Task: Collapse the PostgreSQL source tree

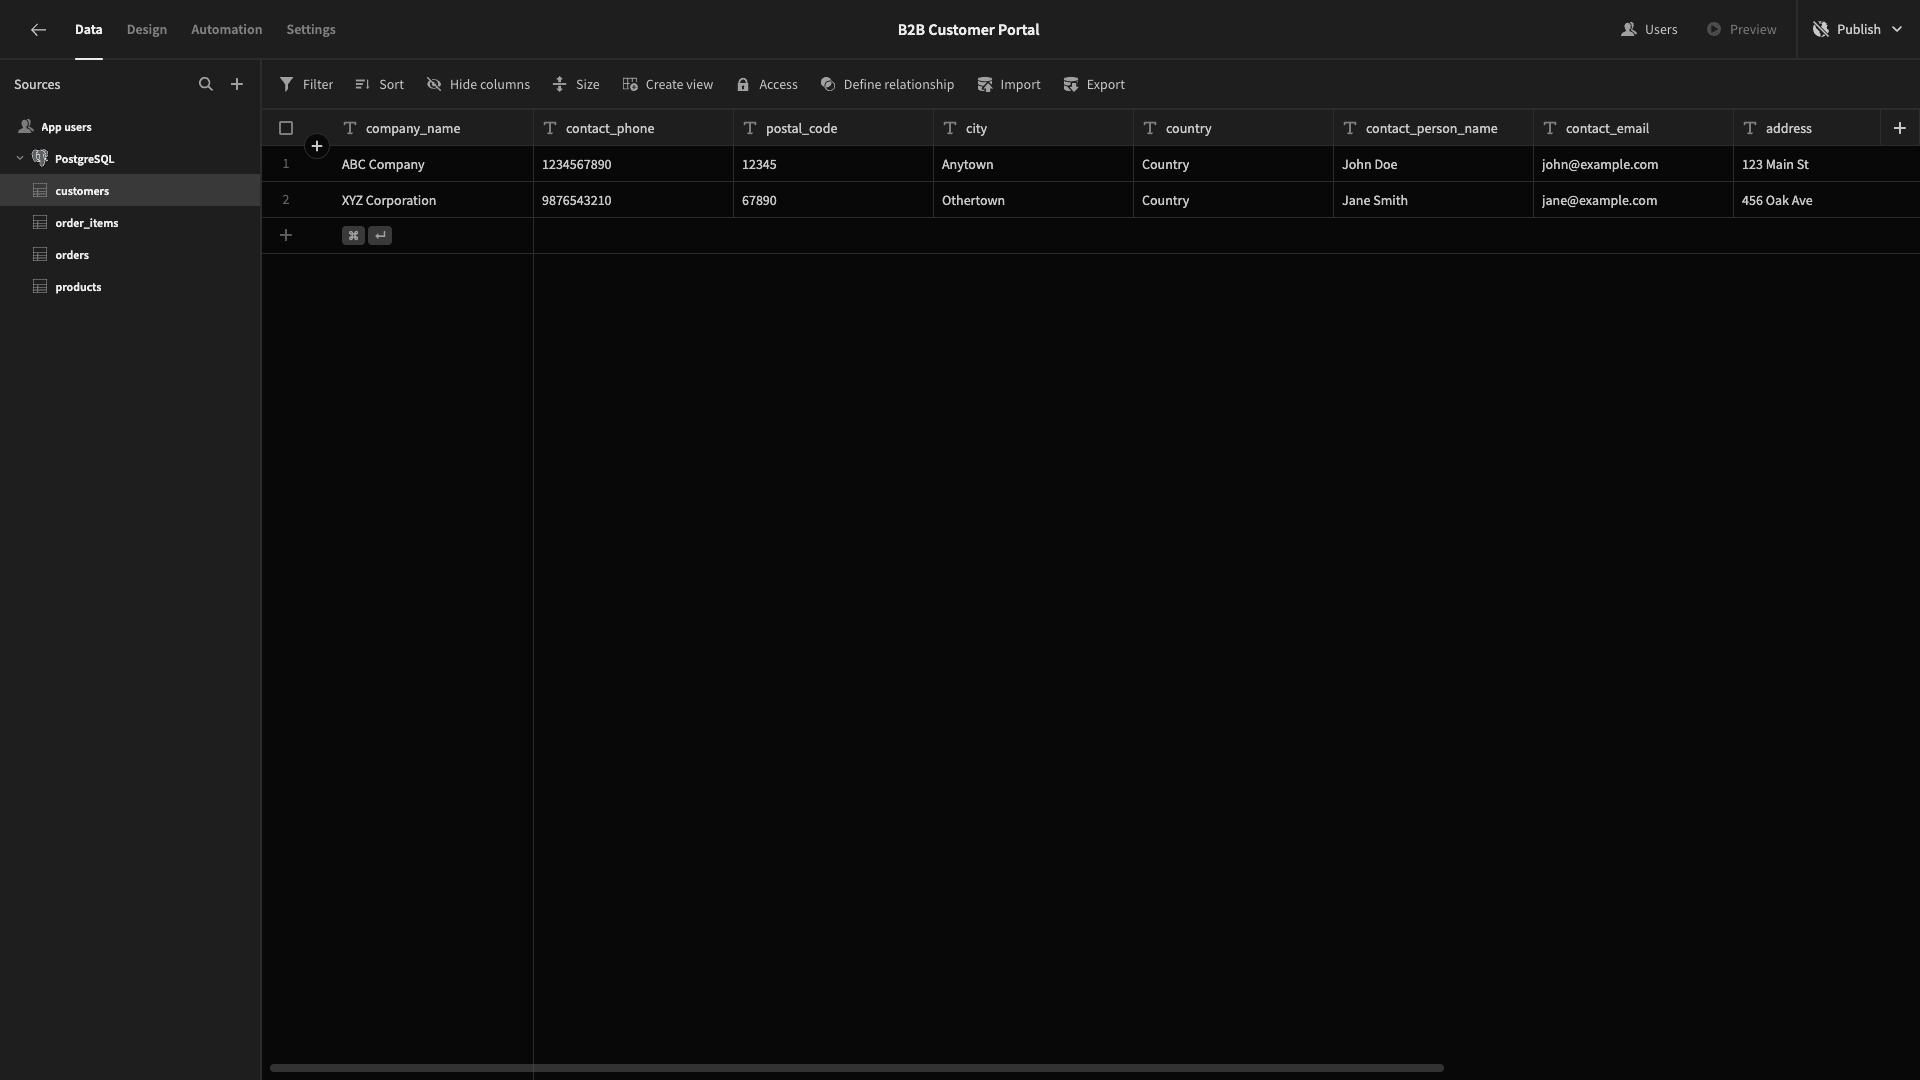Action: tap(20, 159)
